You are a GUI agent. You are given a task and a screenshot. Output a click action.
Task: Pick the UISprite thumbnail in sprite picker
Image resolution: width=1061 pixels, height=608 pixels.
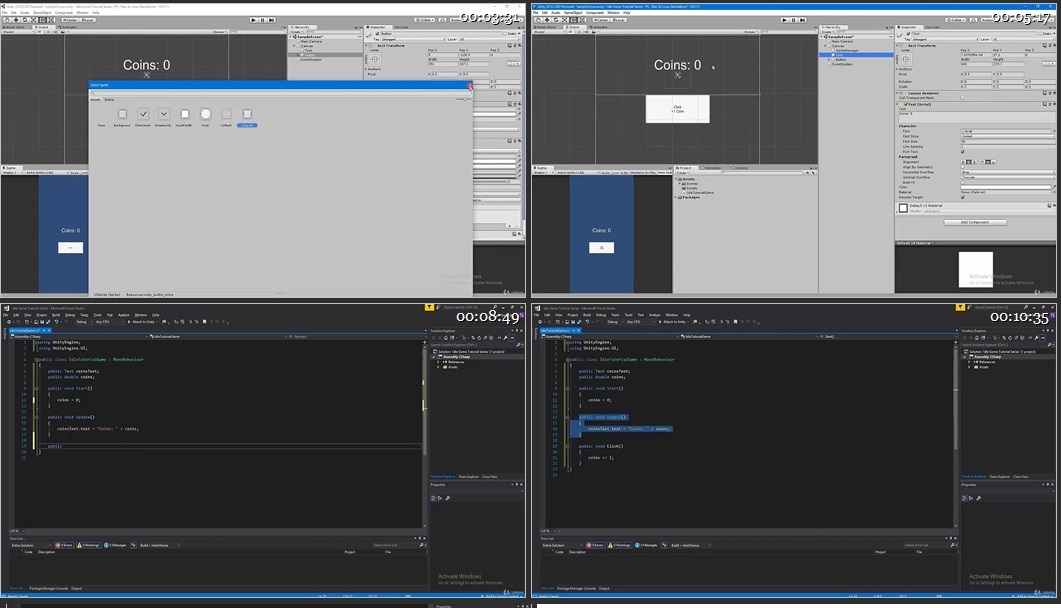pos(247,115)
